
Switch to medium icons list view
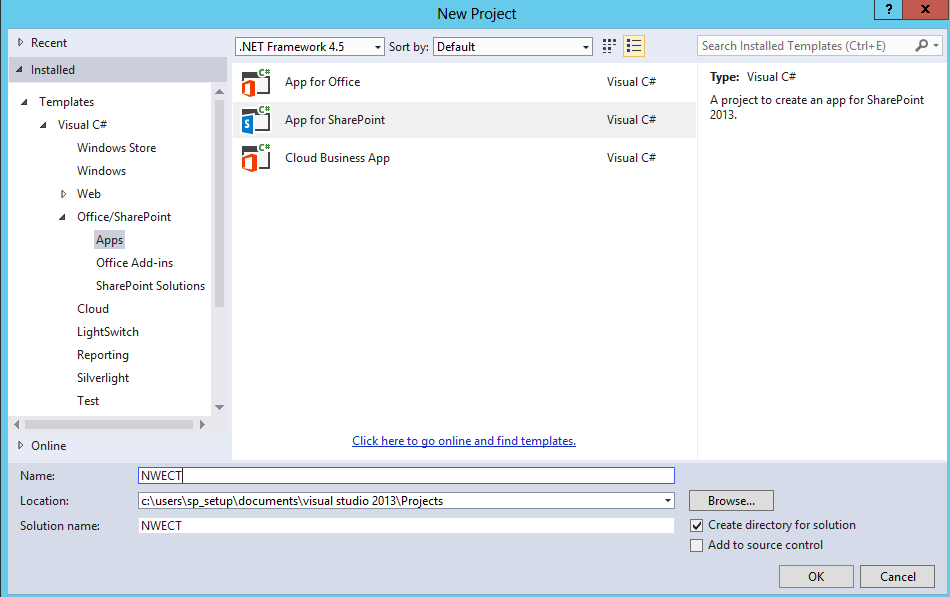[634, 46]
